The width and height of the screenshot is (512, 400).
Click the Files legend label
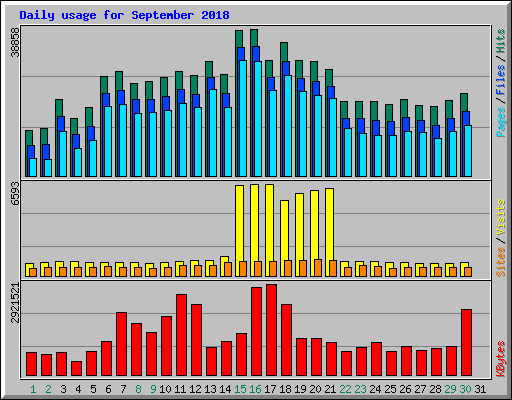coord(501,80)
